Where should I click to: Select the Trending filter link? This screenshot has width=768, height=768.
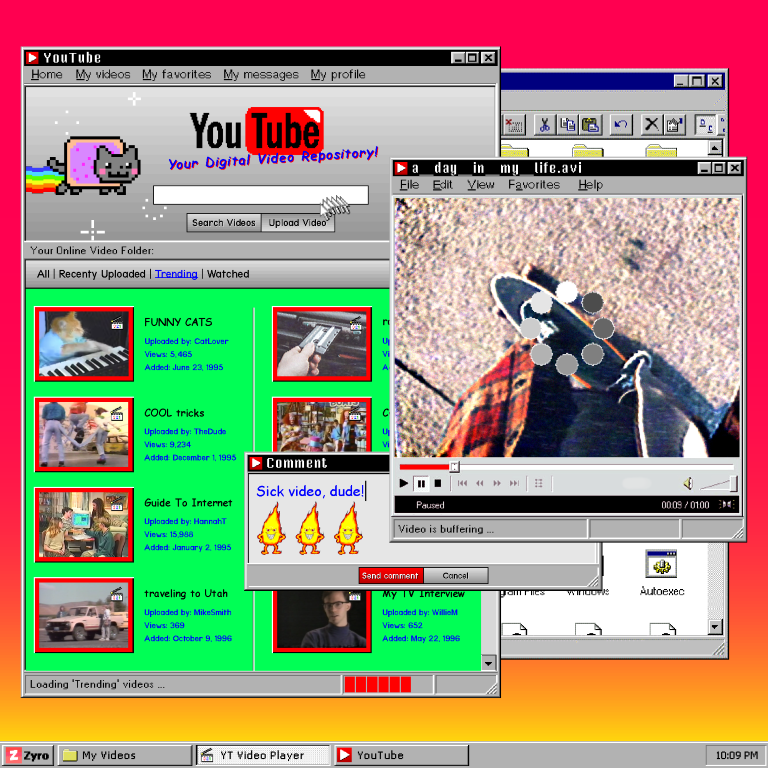(x=176, y=274)
